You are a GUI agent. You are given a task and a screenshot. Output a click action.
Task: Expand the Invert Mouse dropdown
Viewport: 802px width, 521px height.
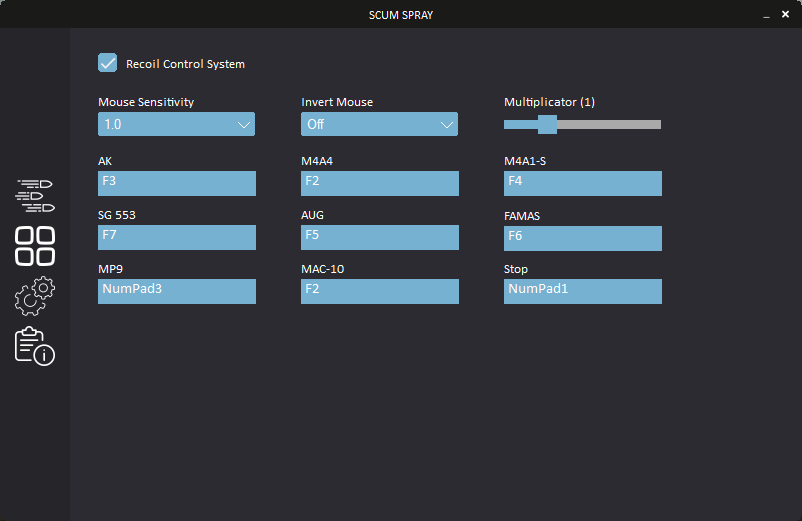tap(380, 124)
